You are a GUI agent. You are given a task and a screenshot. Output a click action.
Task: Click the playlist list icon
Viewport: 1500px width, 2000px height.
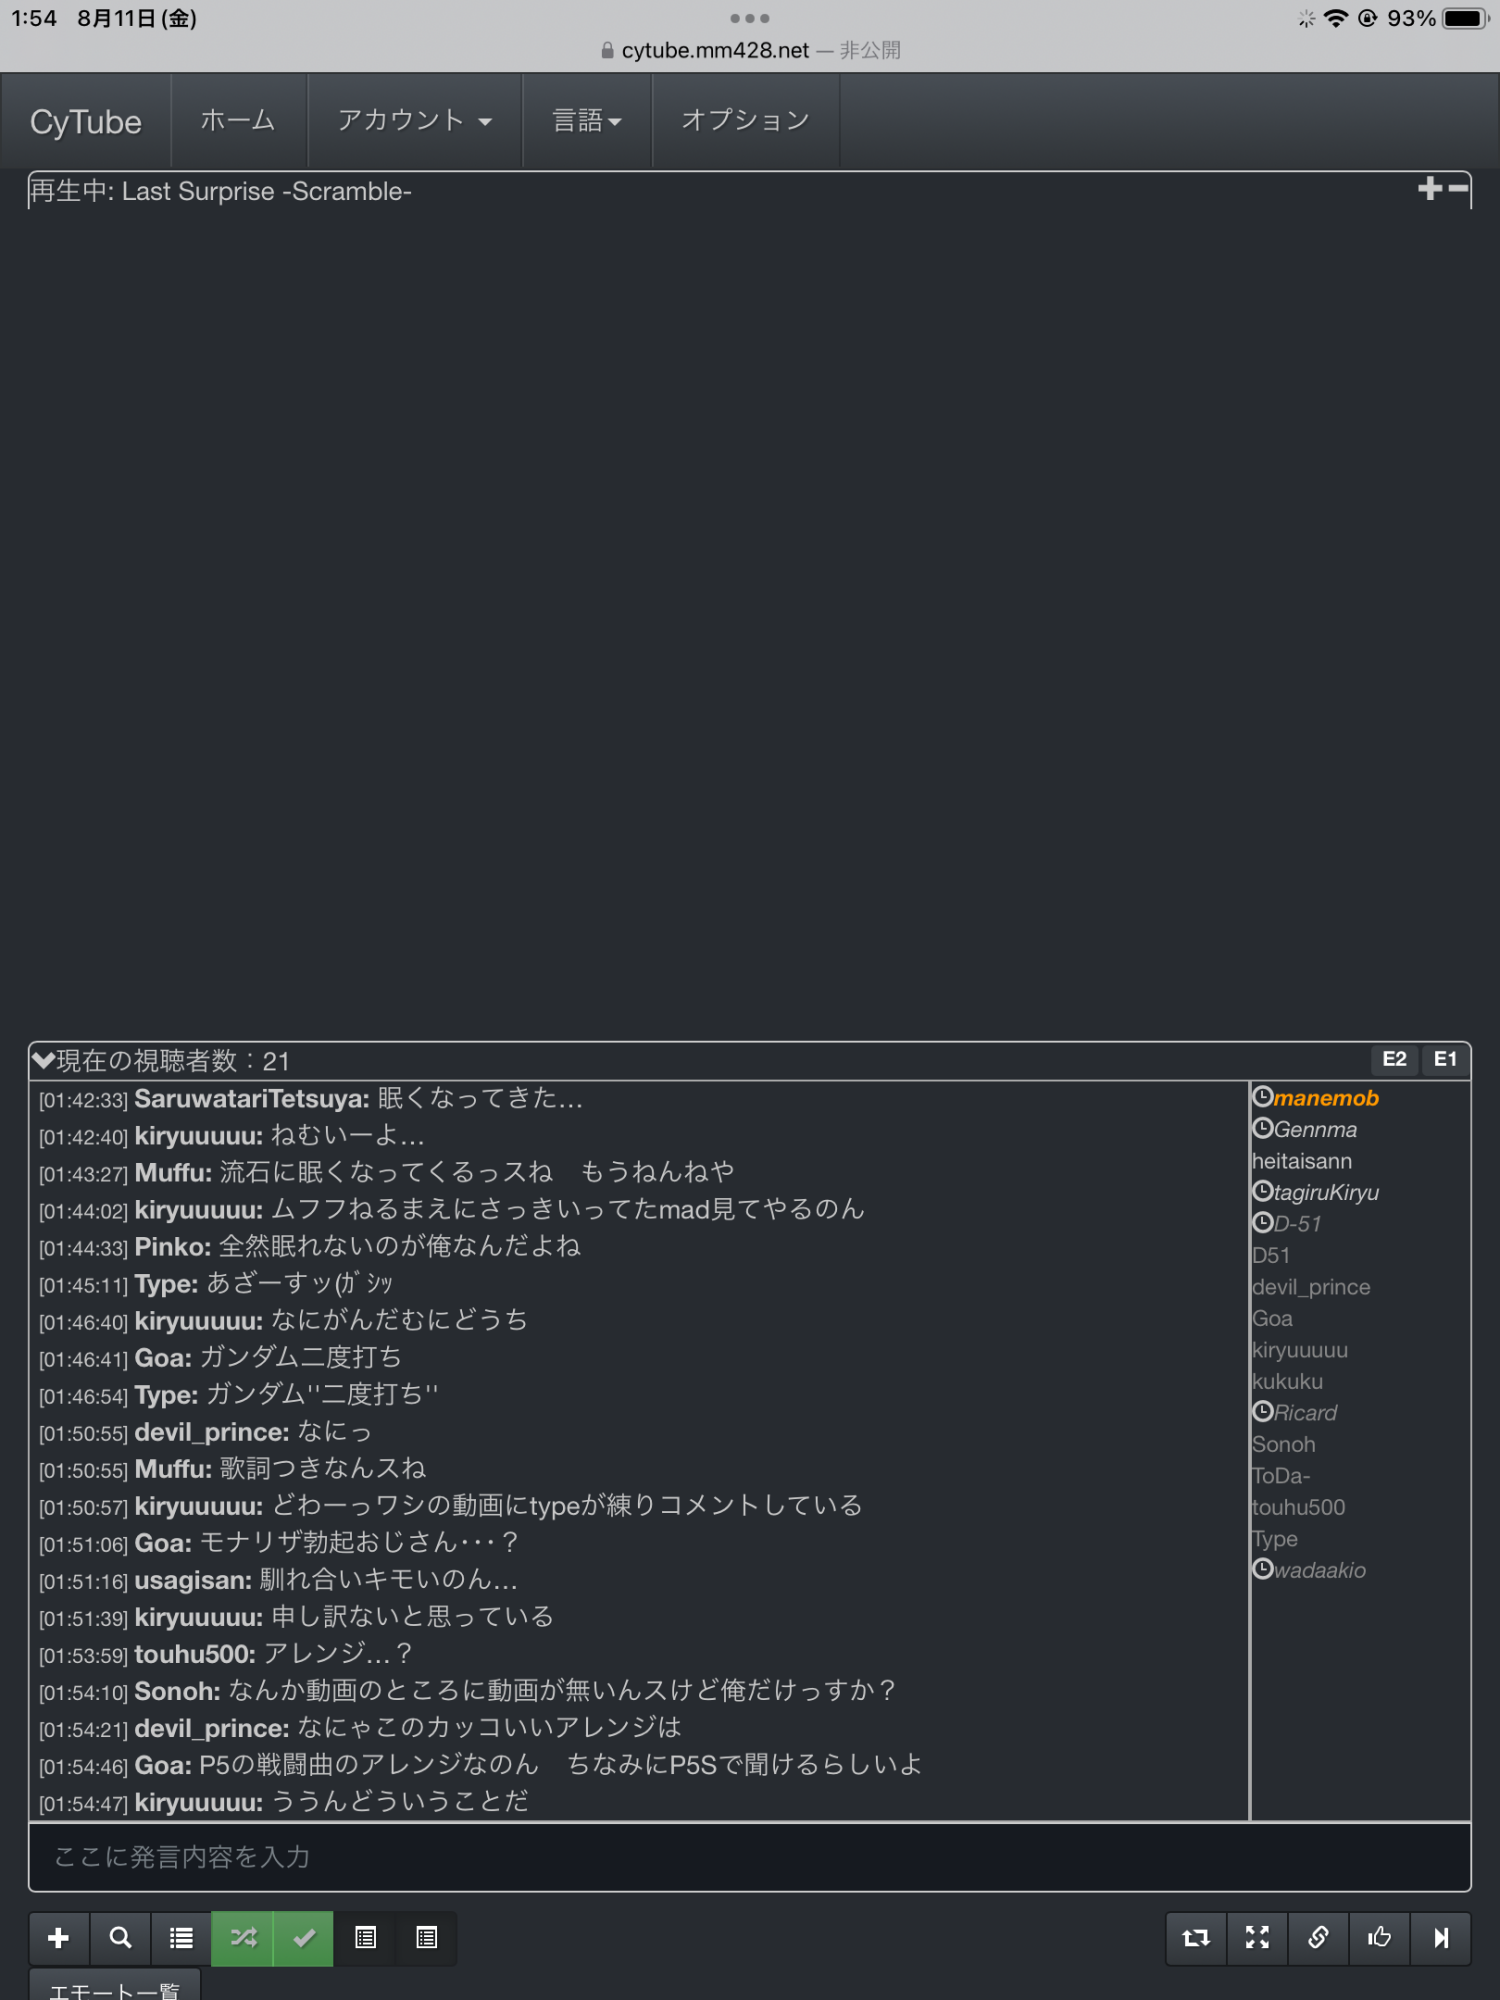coord(181,1938)
